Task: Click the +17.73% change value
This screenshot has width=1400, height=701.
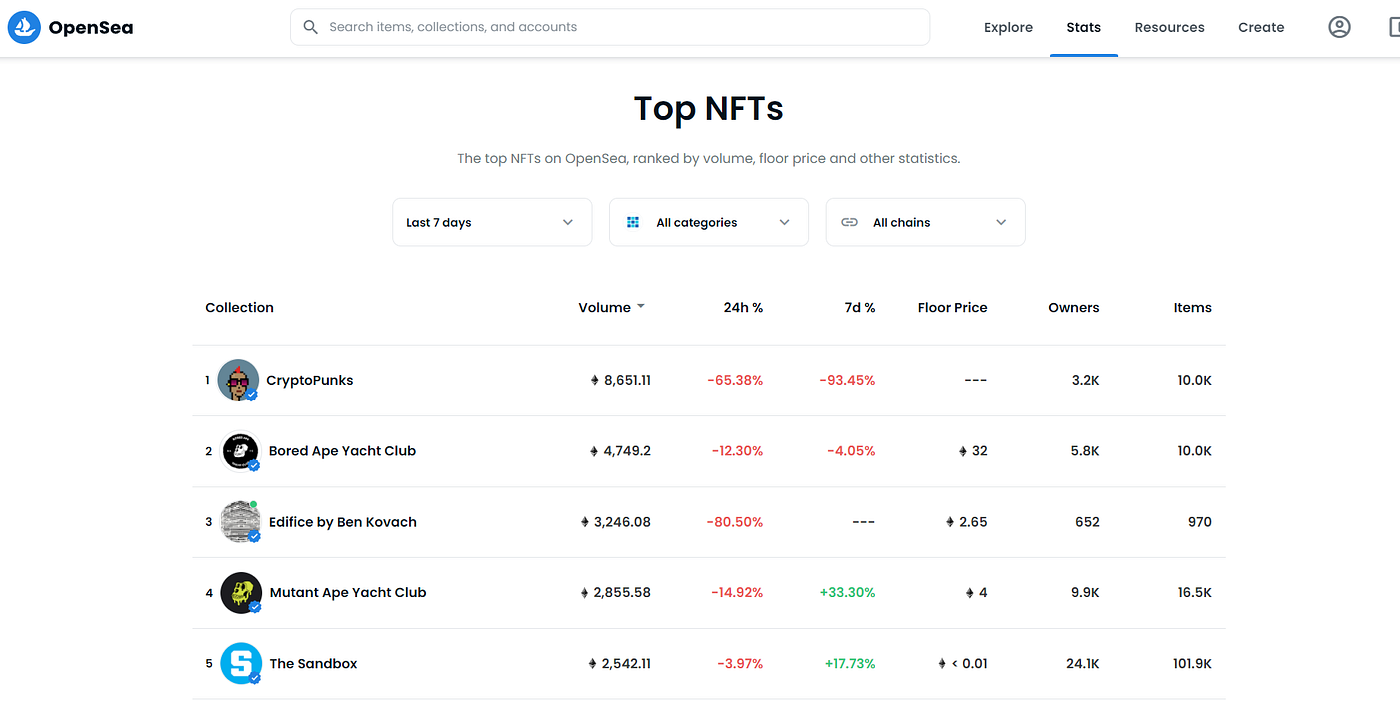Action: click(x=850, y=663)
